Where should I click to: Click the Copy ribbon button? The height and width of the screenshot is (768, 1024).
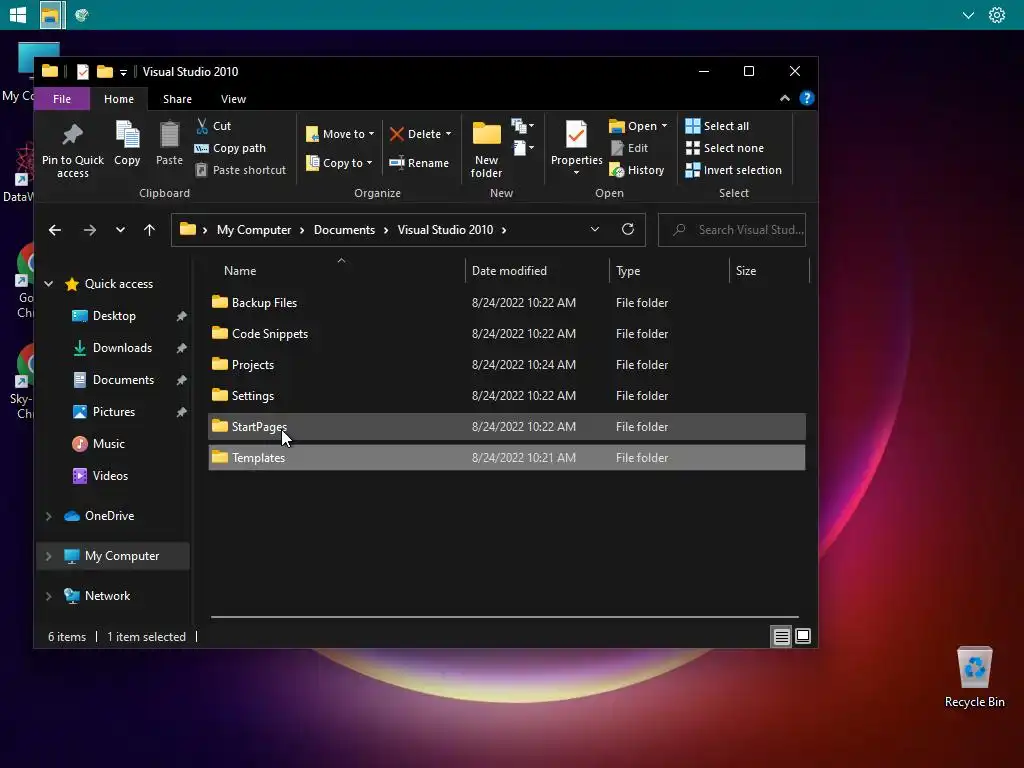(127, 143)
